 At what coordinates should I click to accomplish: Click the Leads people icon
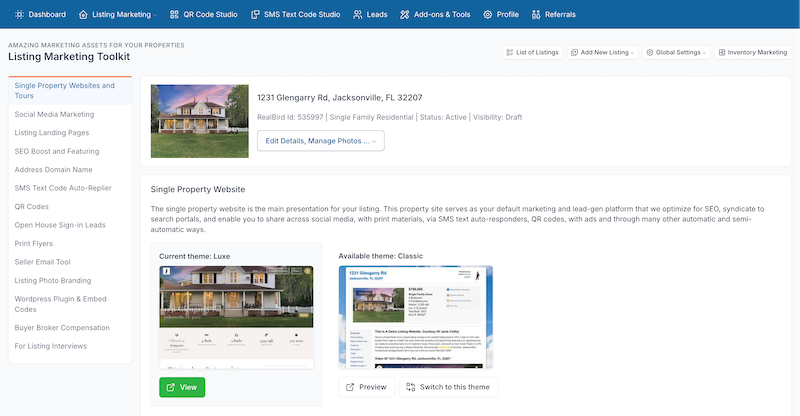358,14
